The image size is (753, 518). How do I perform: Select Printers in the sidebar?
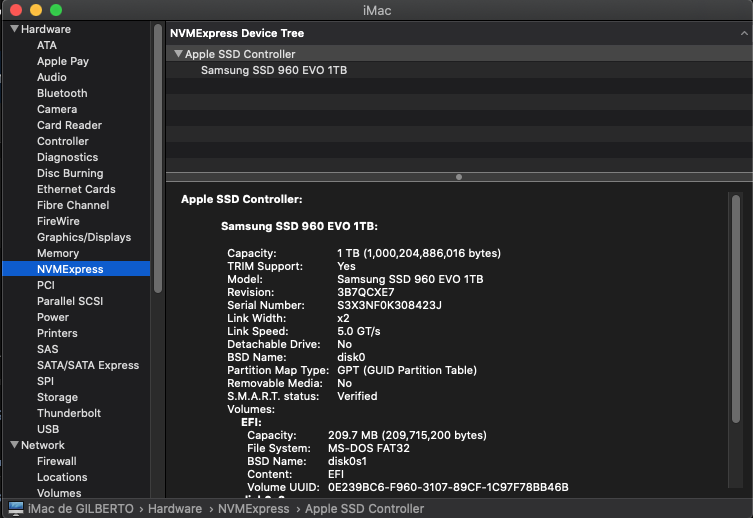[57, 333]
